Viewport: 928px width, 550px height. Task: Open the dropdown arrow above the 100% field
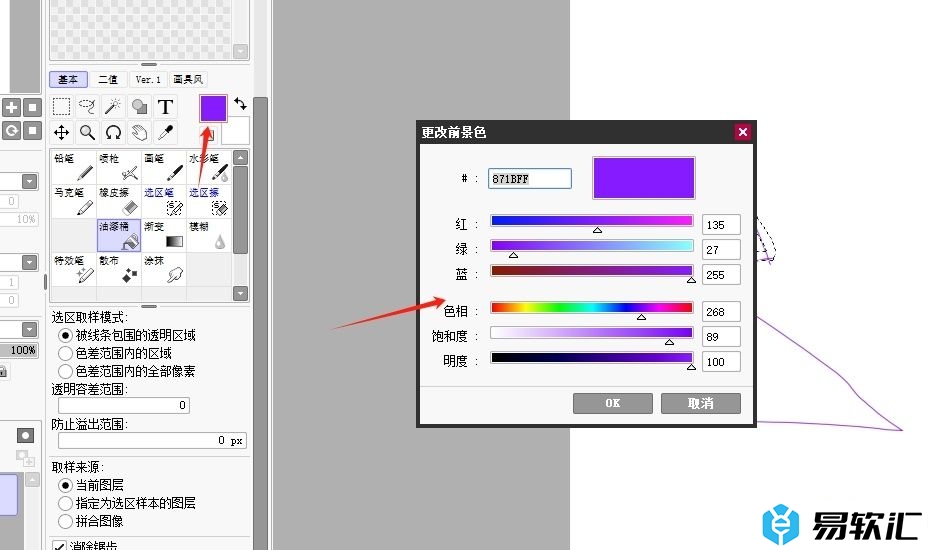[30, 329]
